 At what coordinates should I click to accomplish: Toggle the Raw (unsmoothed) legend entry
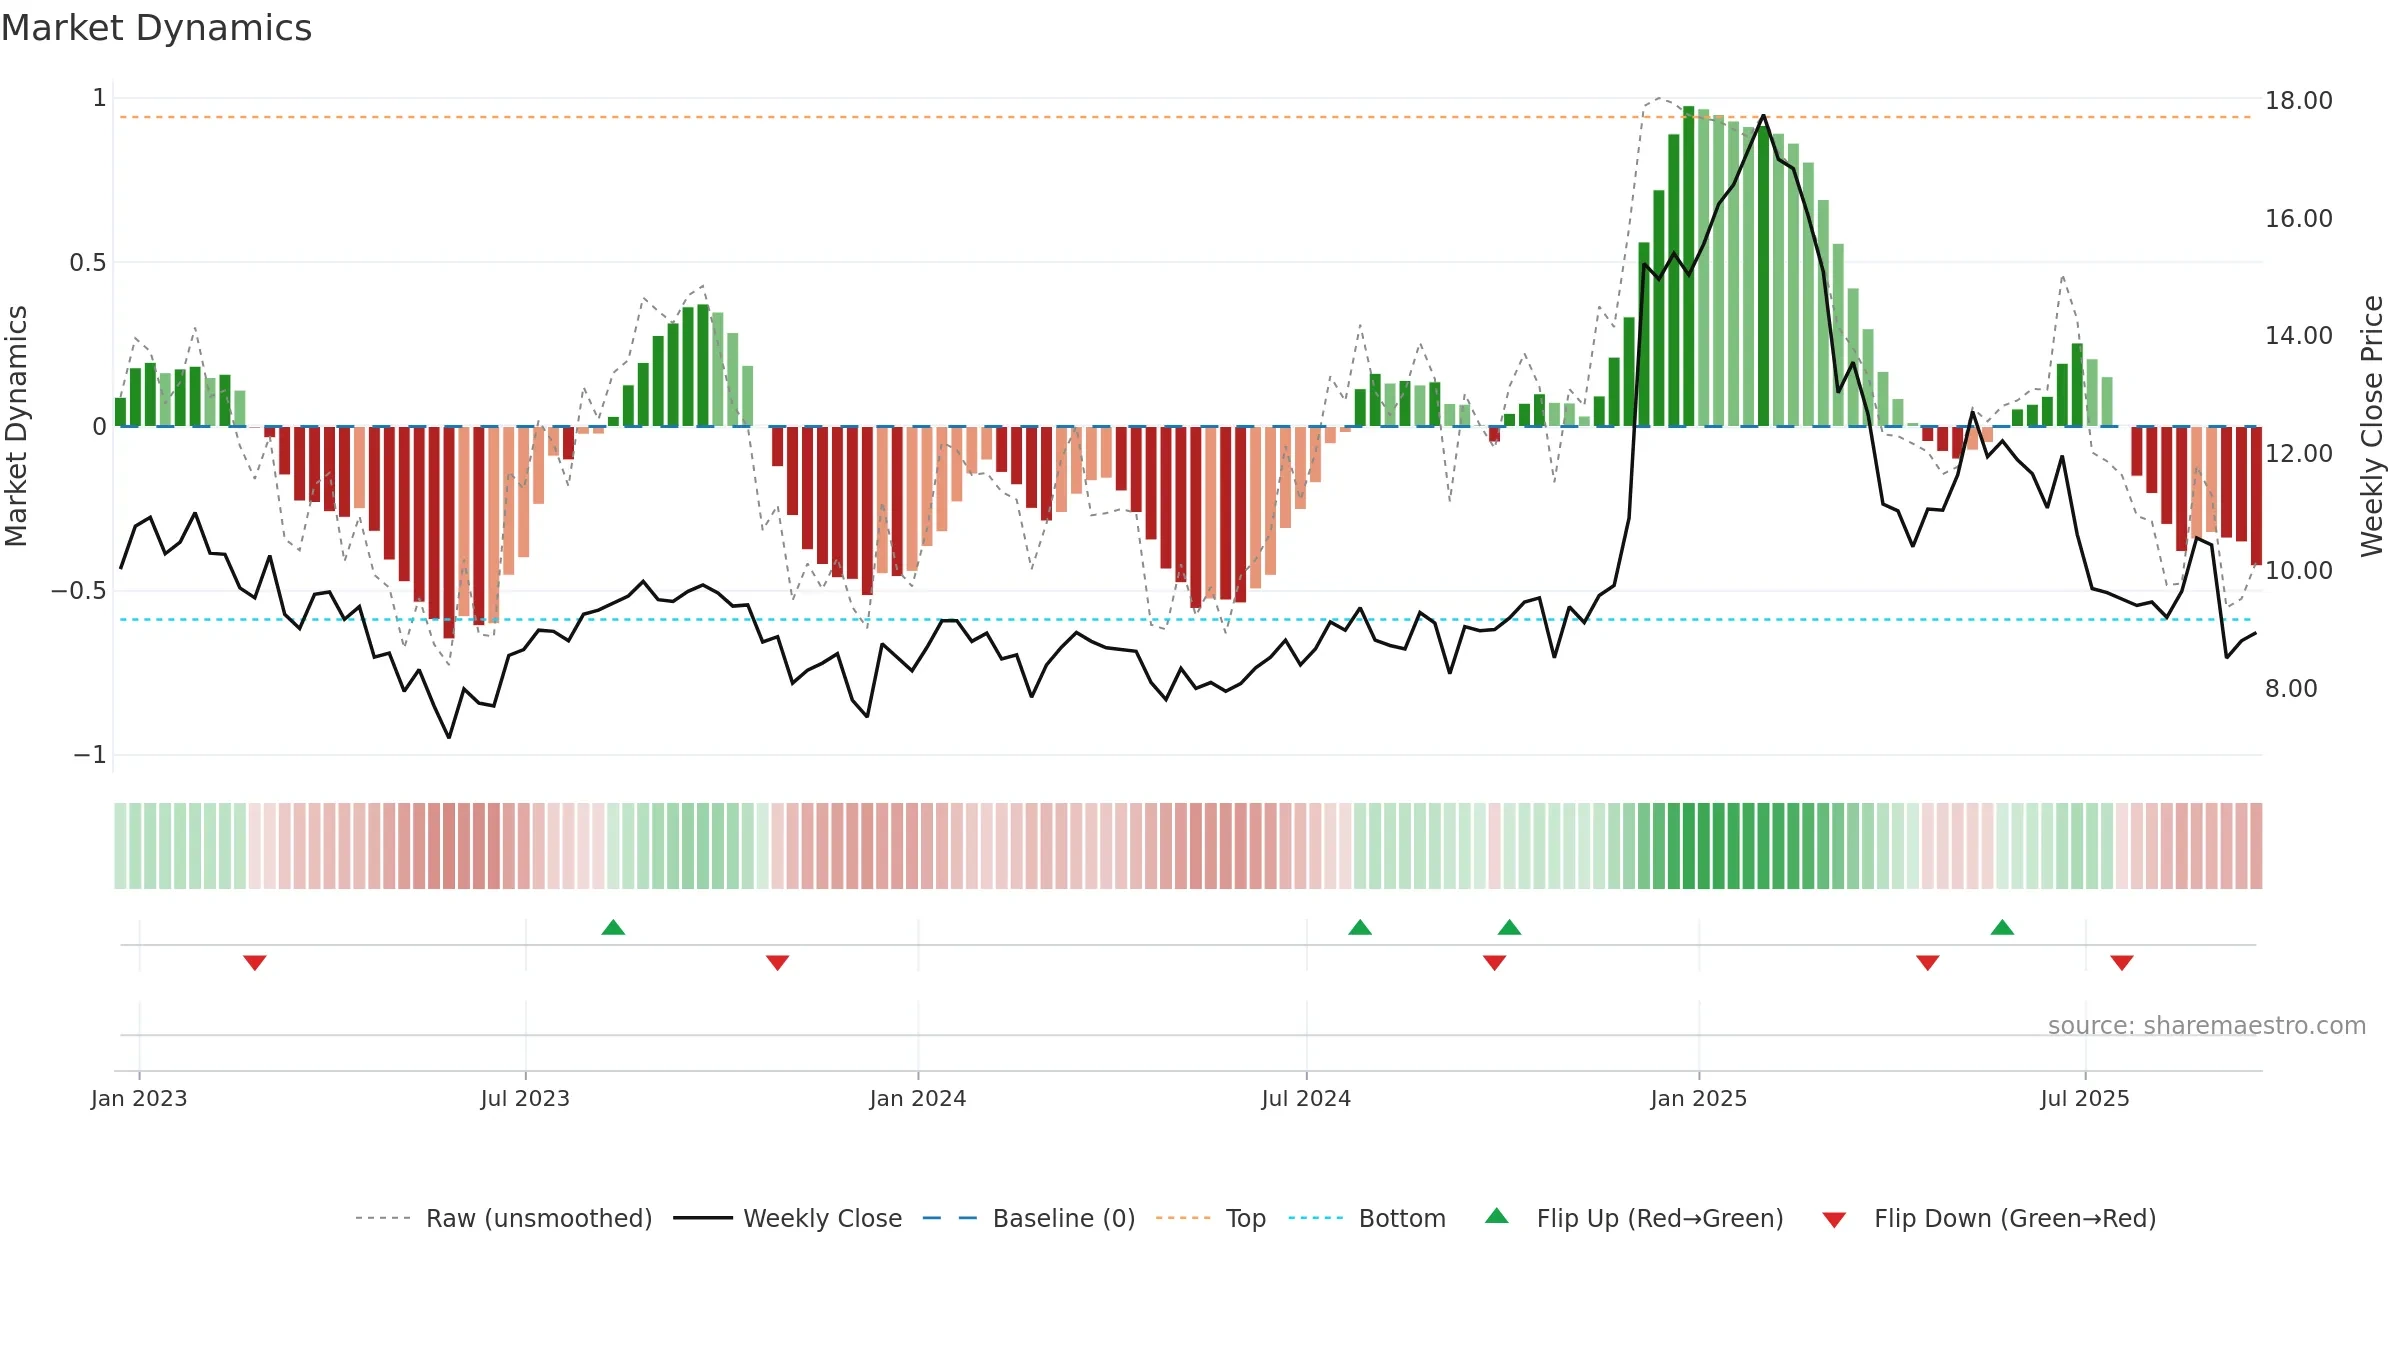click(x=503, y=1218)
